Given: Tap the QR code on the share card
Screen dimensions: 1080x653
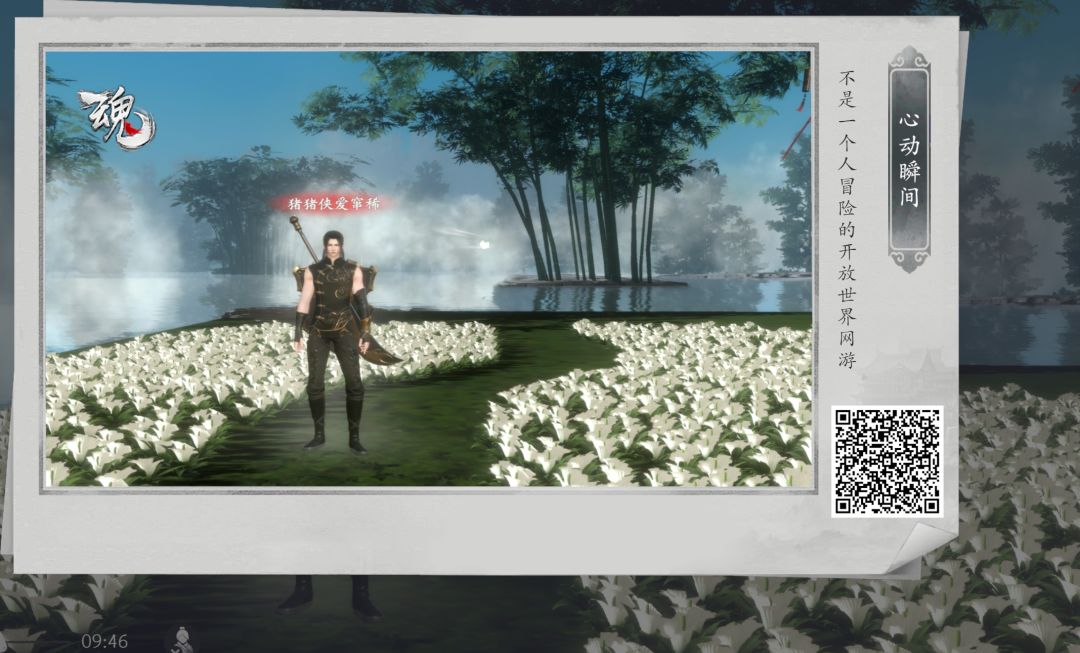Looking at the screenshot, I should tap(887, 461).
